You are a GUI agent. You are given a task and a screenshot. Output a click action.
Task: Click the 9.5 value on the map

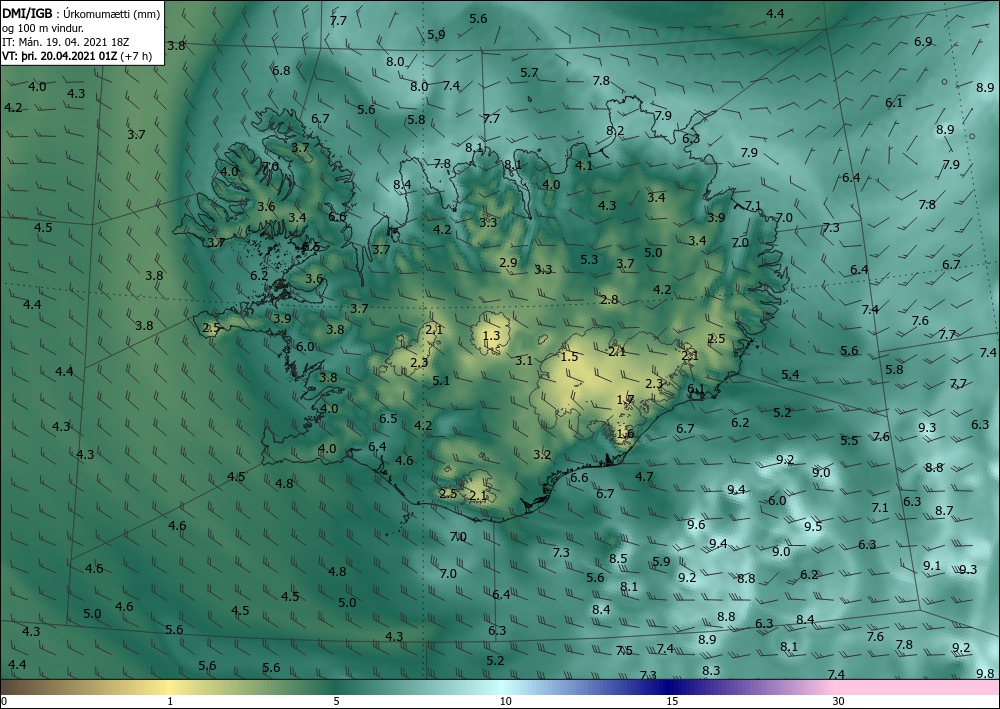812,526
